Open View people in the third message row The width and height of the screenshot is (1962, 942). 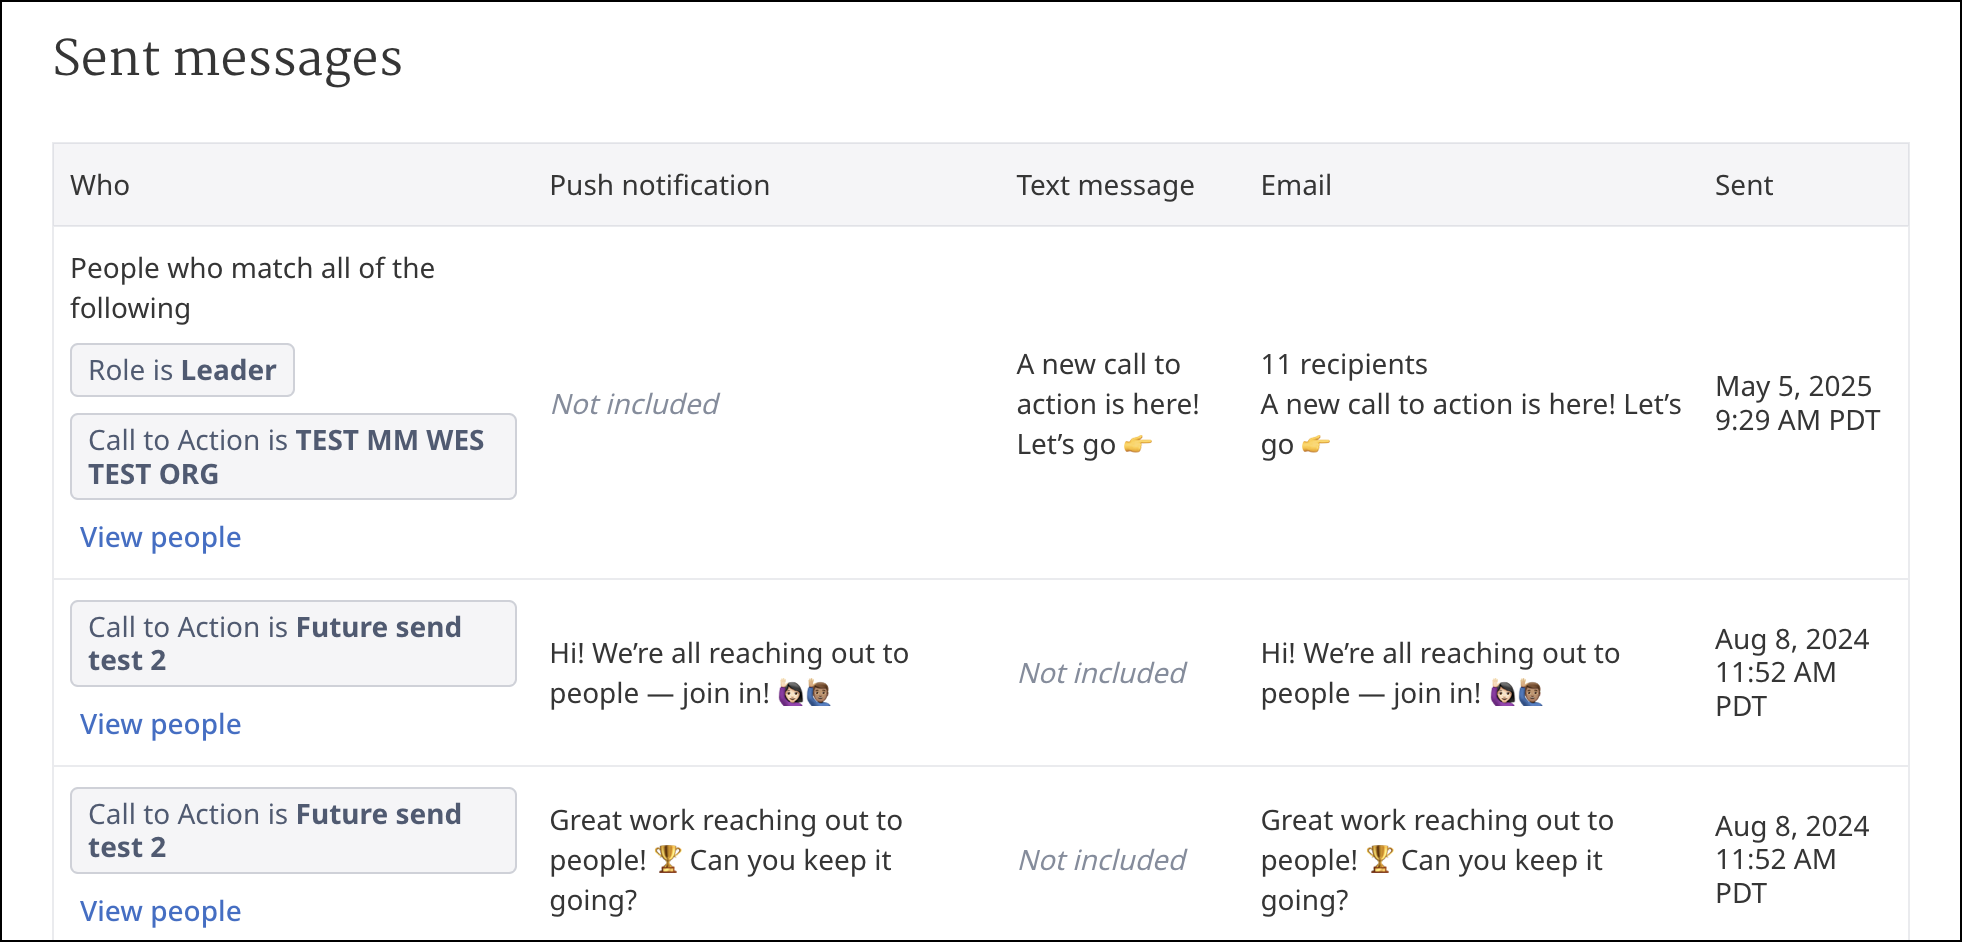point(160,911)
